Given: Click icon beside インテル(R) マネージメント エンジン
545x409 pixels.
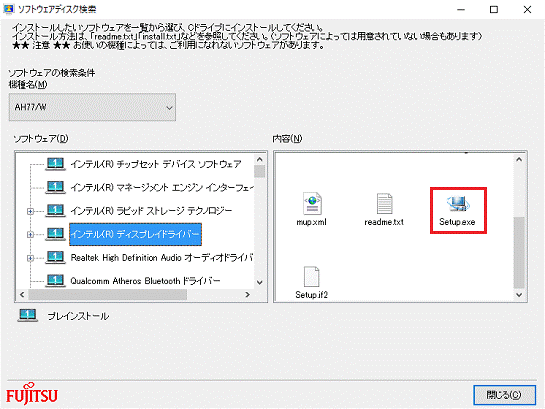Looking at the screenshot, I should [x=55, y=187].
